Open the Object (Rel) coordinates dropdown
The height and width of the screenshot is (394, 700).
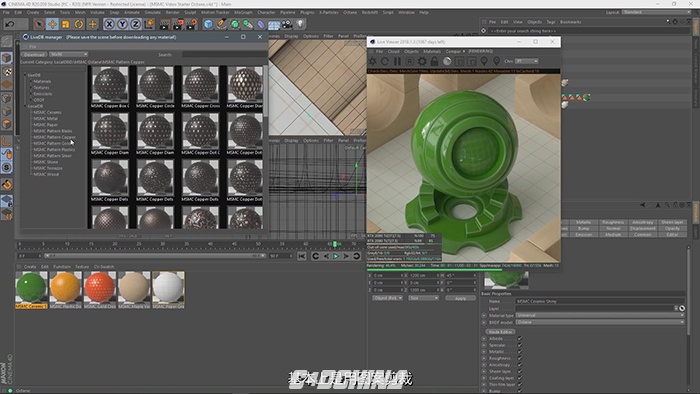[388, 298]
